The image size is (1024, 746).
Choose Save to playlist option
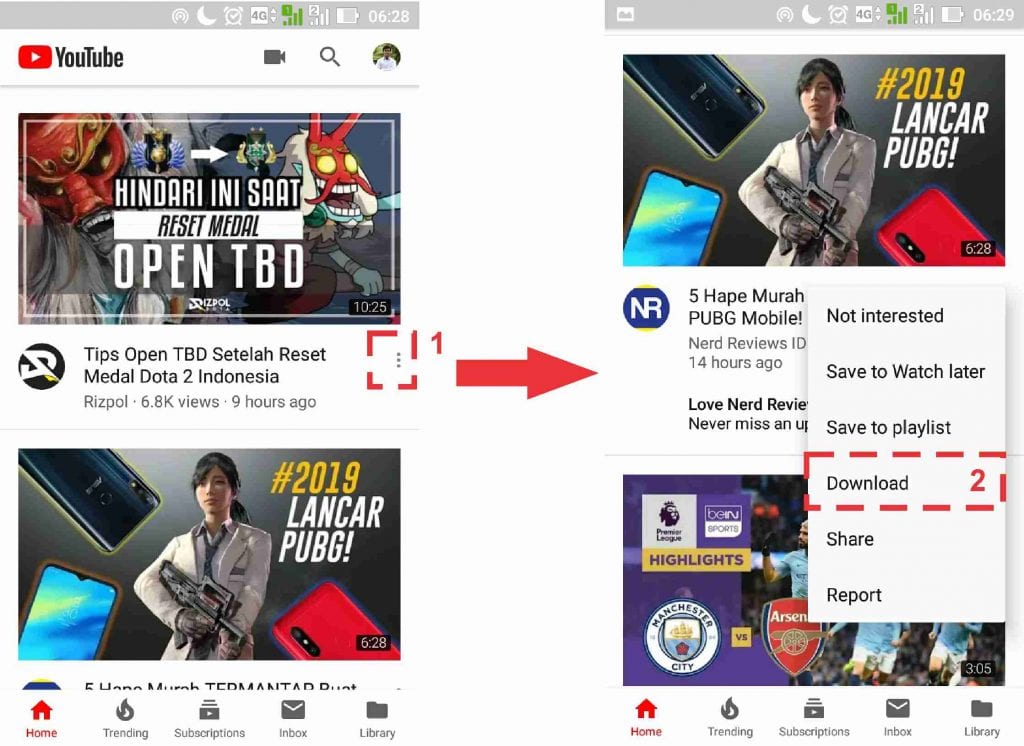[906, 427]
